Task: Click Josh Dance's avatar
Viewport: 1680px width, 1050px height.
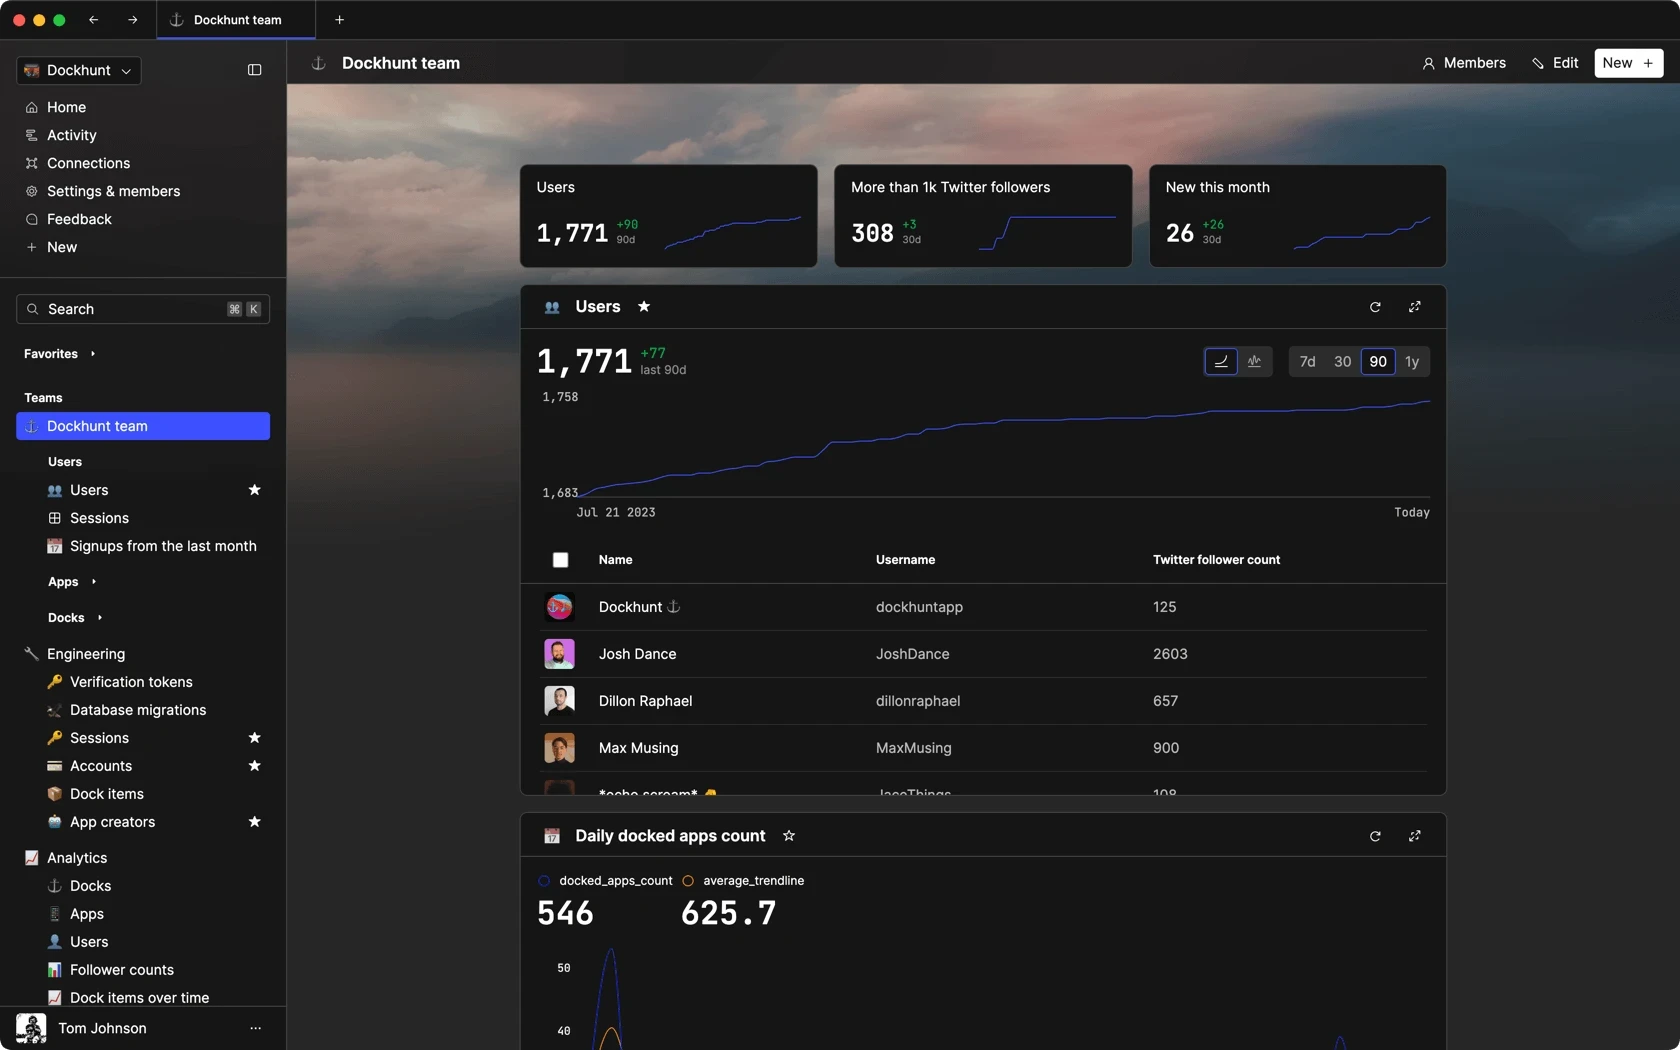Action: click(559, 654)
